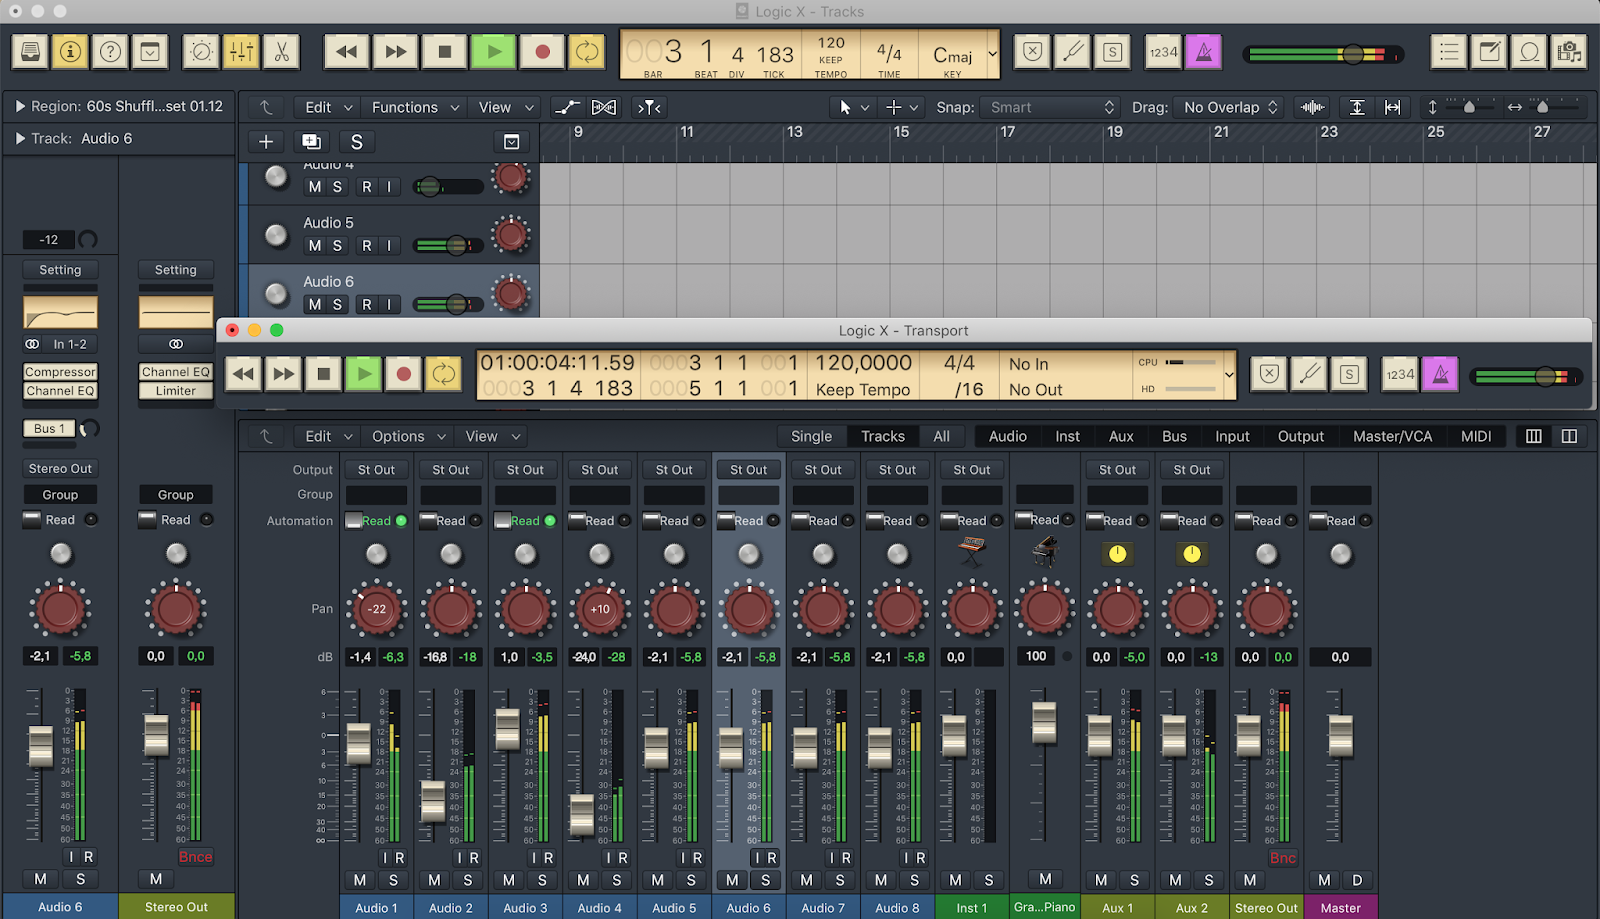Expand the Region inspector disclosure triangle
Viewport: 1600px width, 919px height.
click(x=19, y=106)
